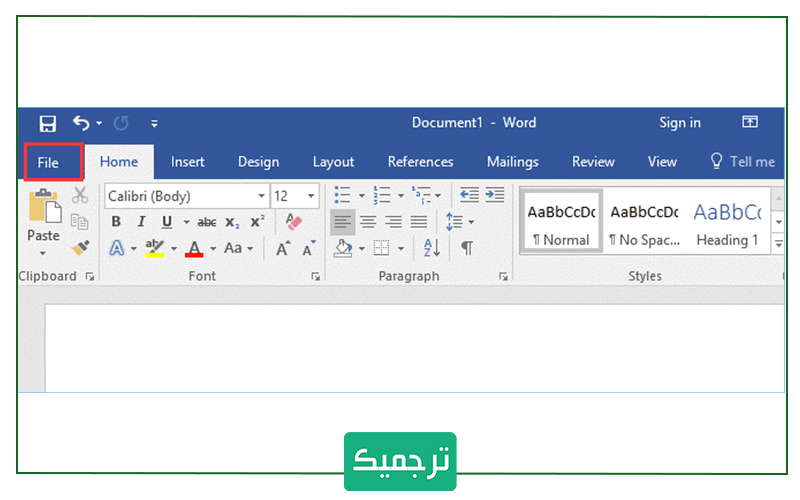Click the Redo/Repeat icon
Image resolution: width=800 pixels, height=500 pixels.
pyautogui.click(x=121, y=123)
